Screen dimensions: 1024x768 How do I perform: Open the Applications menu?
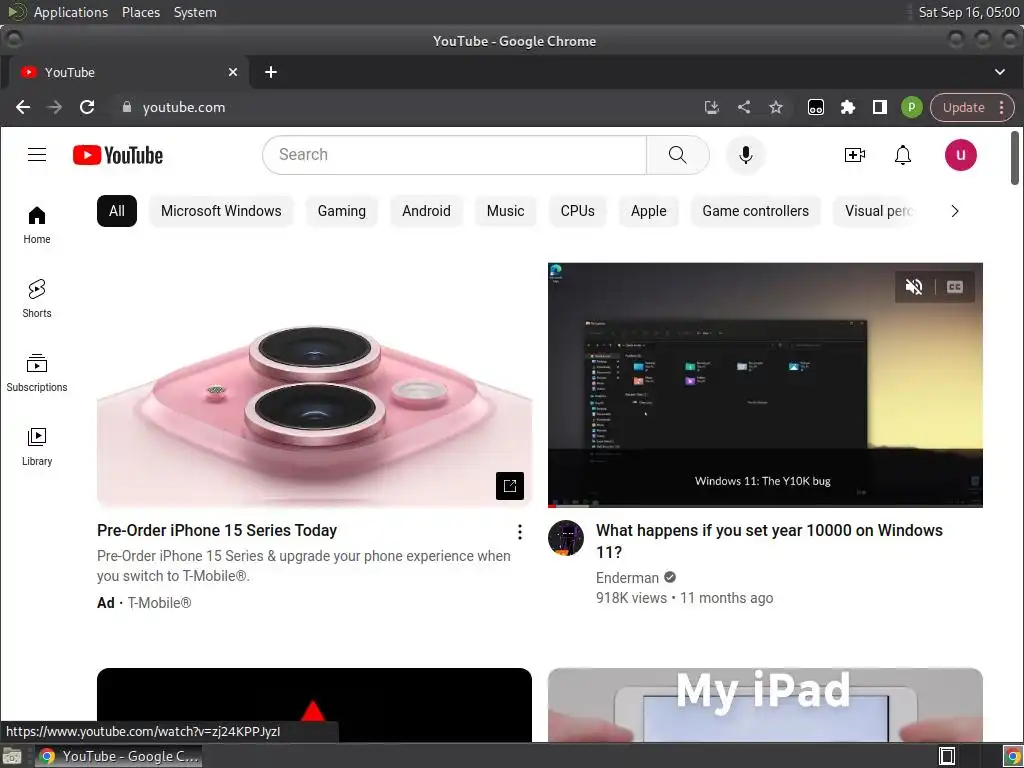71,12
